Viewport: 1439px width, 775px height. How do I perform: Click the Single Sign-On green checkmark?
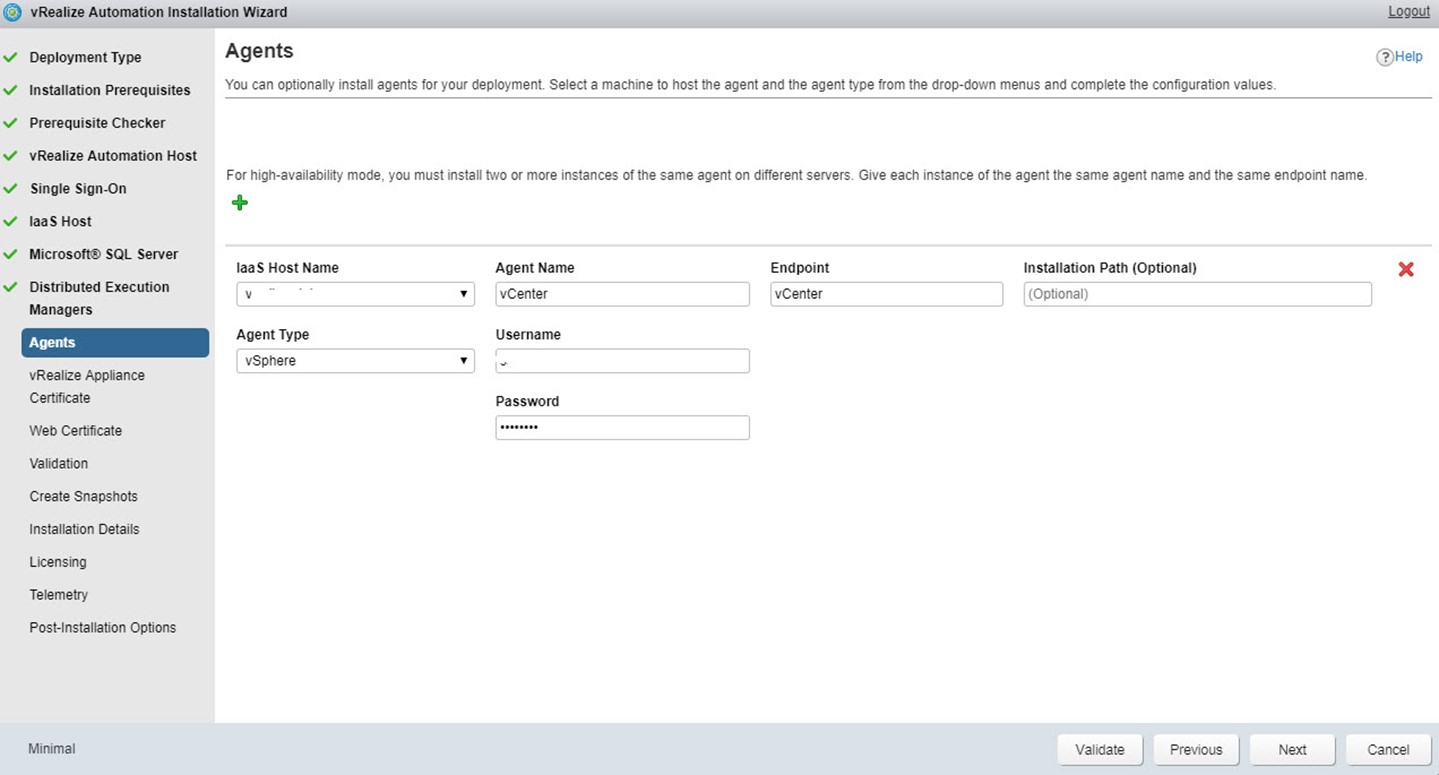11,189
